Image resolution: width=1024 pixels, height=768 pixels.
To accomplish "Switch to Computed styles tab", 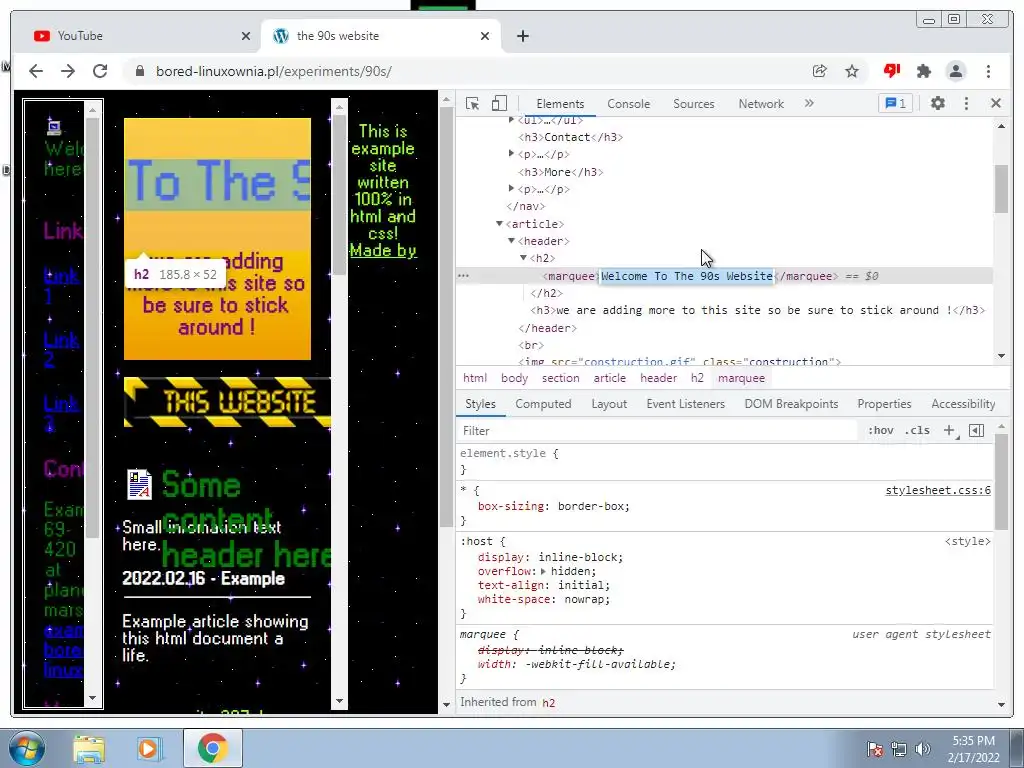I will (543, 404).
